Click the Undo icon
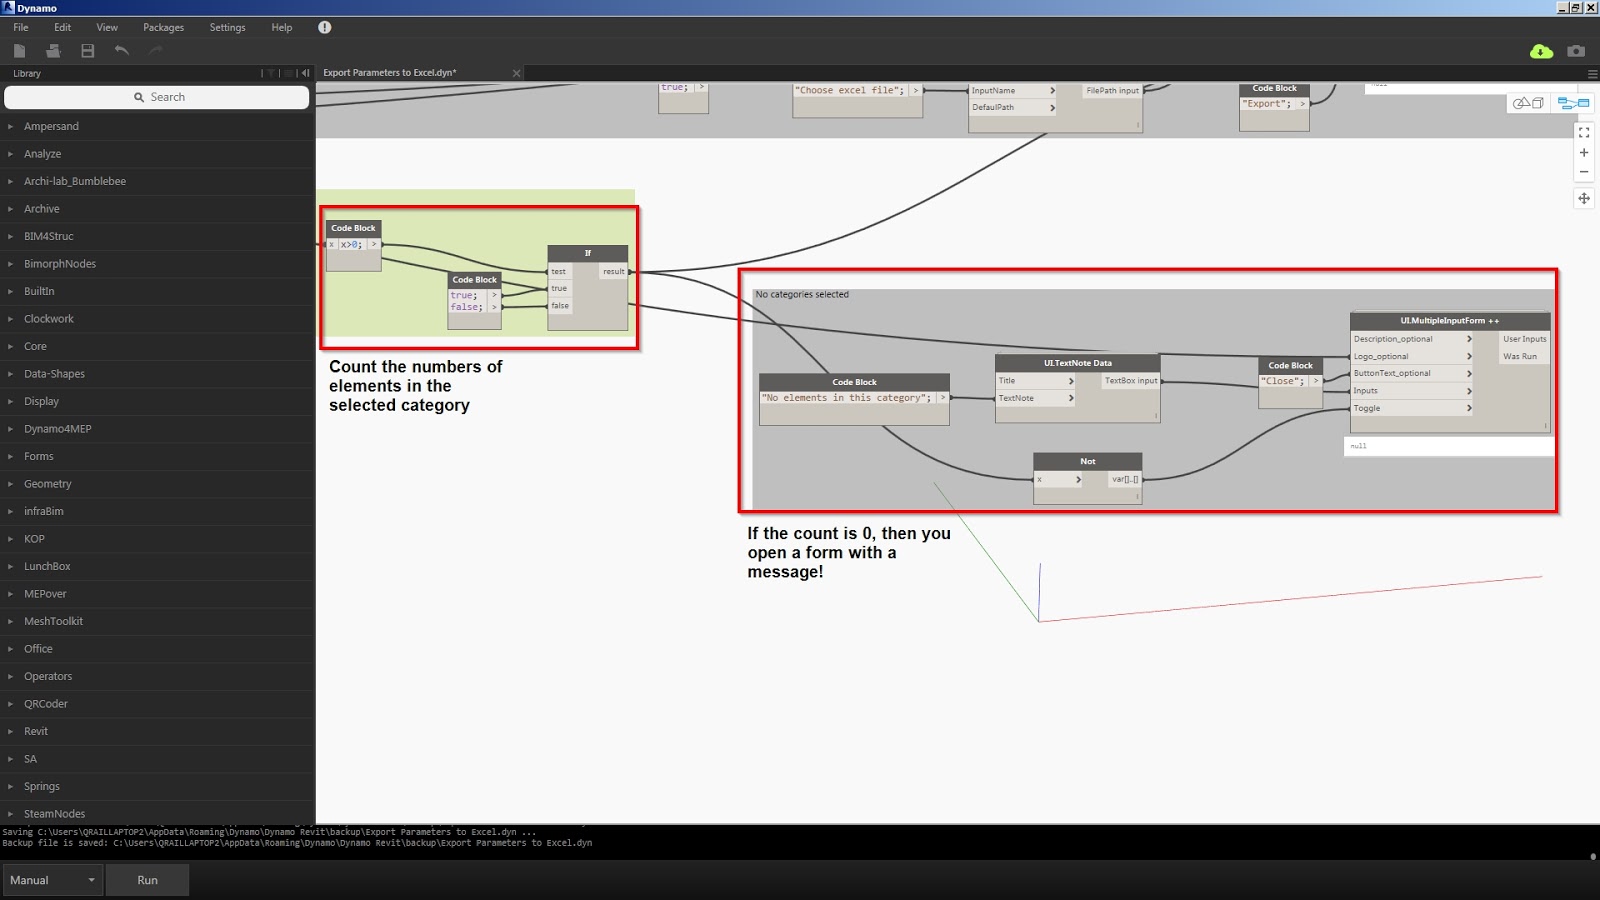 pos(121,50)
